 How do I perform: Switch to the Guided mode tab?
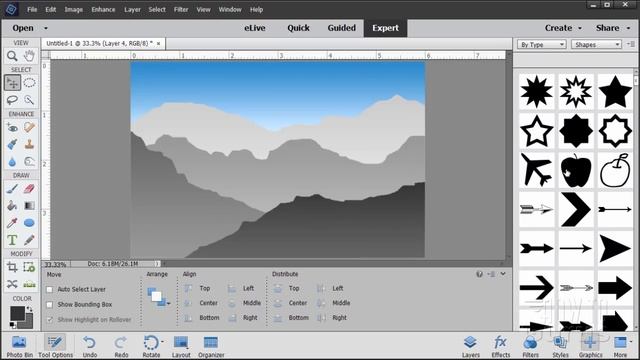[x=342, y=28]
